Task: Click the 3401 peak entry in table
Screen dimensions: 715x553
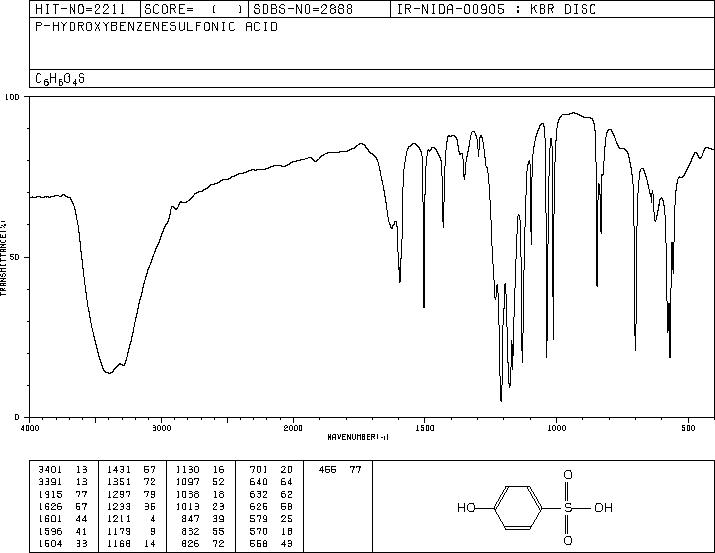Action: (x=63, y=470)
